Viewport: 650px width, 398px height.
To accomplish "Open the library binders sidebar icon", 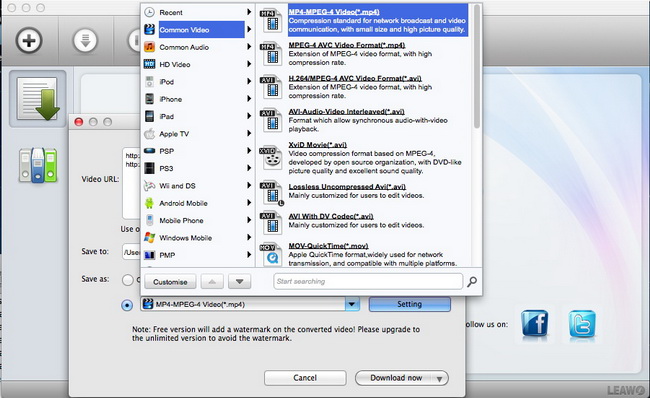I will [38, 165].
